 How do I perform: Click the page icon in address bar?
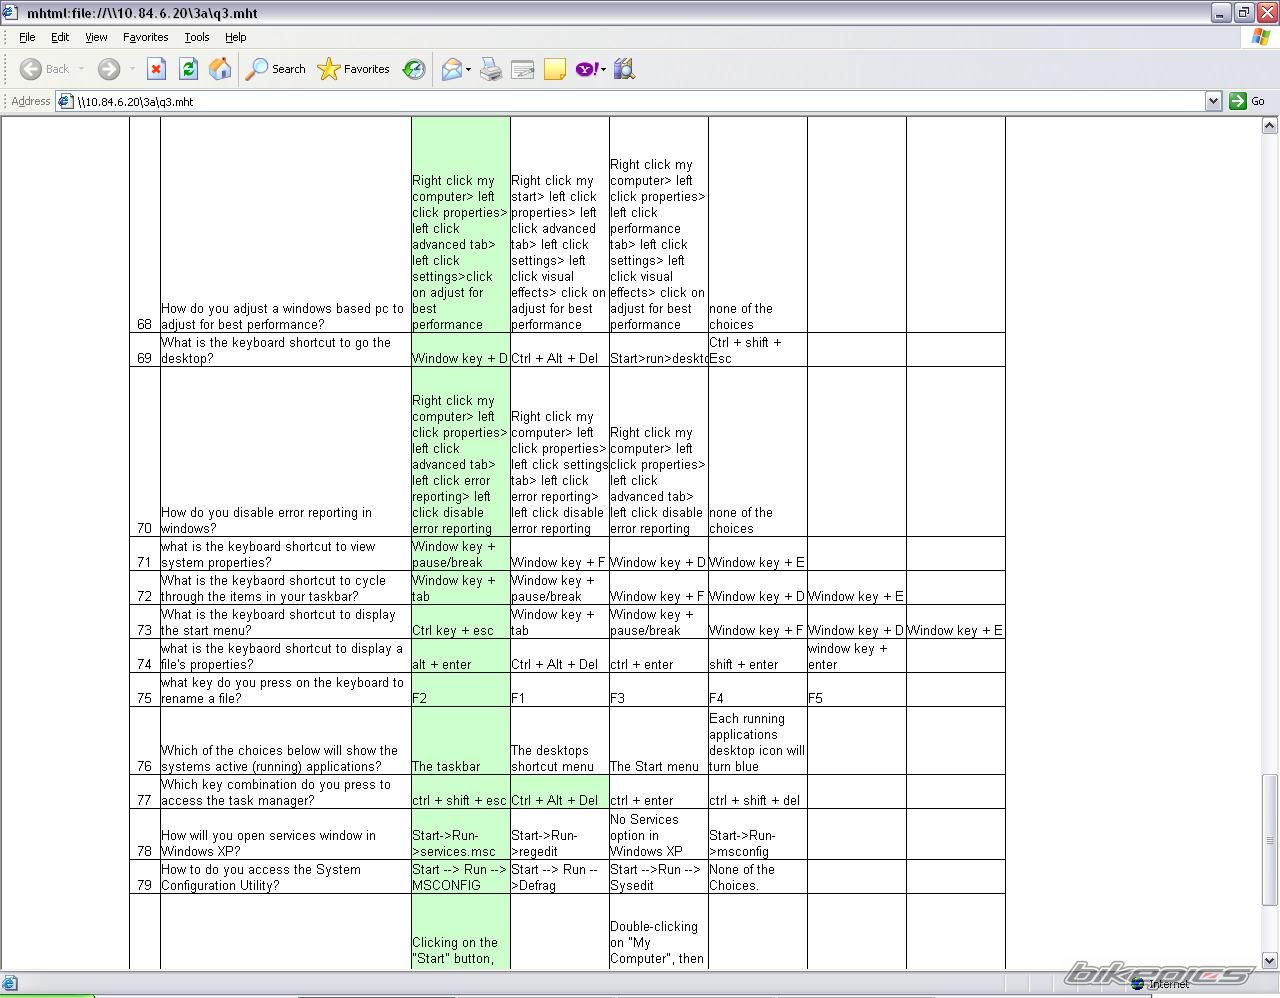pyautogui.click(x=65, y=101)
